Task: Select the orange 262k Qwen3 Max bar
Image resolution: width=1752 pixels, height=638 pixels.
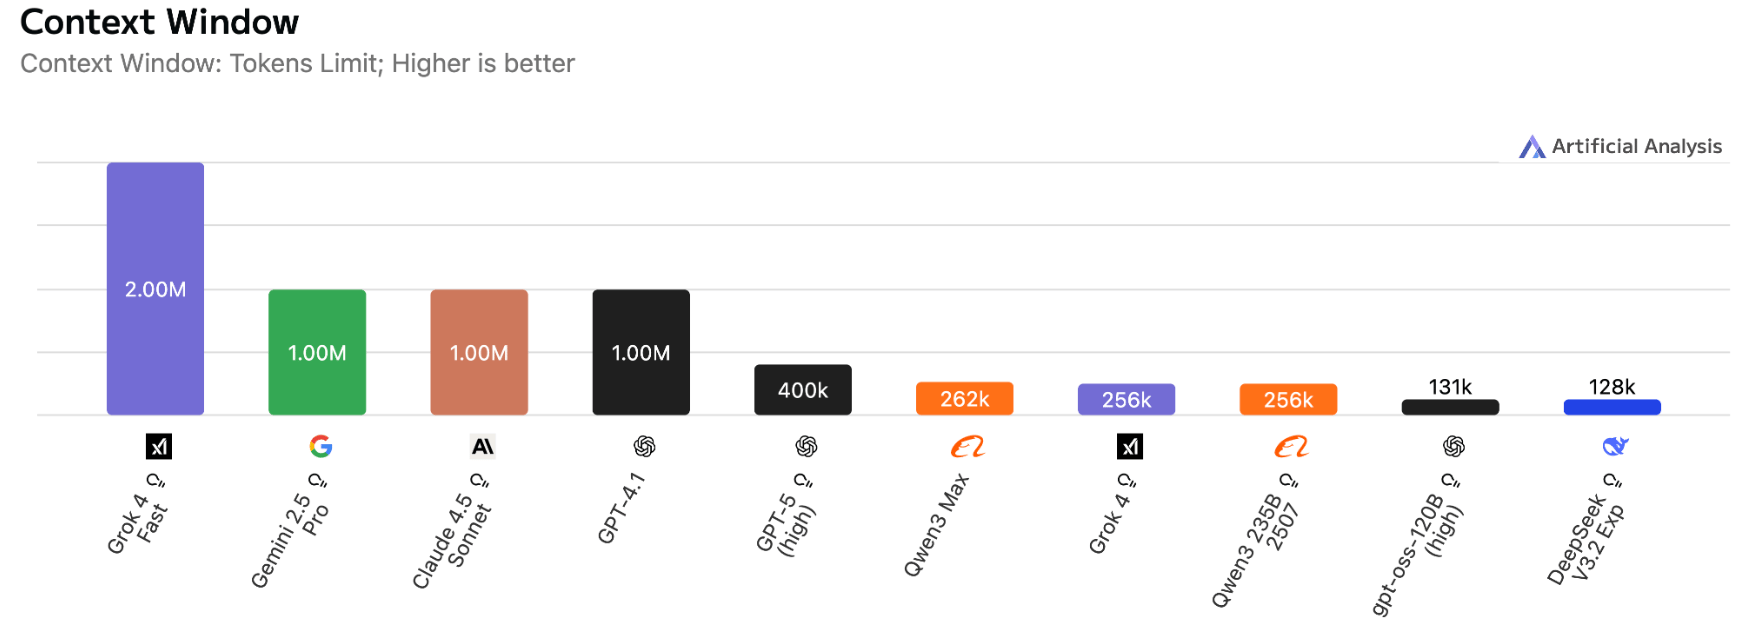Action: [964, 399]
